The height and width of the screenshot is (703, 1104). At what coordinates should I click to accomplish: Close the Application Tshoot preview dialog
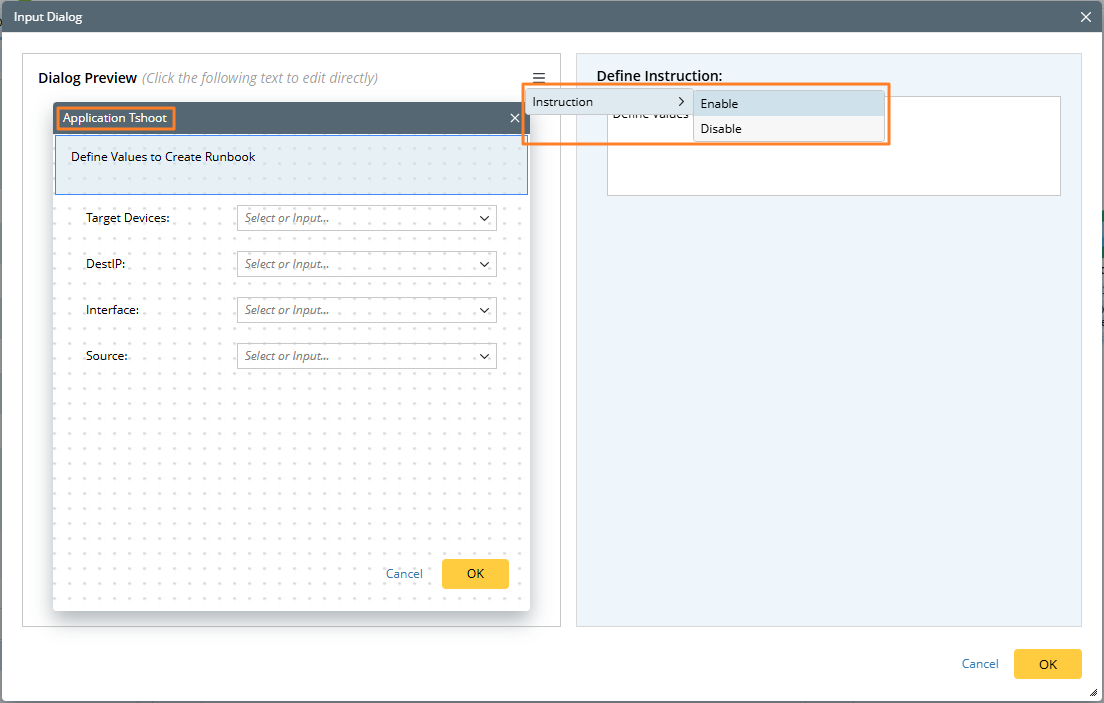click(x=515, y=118)
